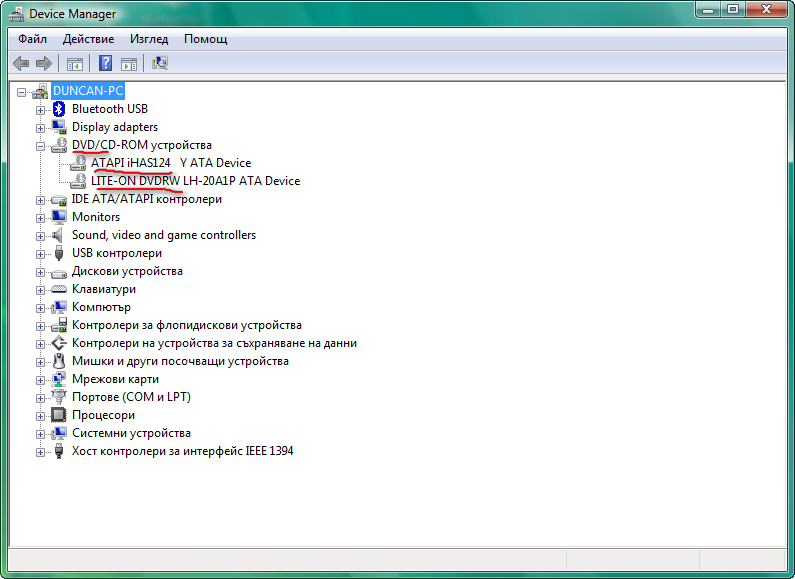
Task: Click the LITE-ON DVDRW drive icon
Action: pos(78,181)
